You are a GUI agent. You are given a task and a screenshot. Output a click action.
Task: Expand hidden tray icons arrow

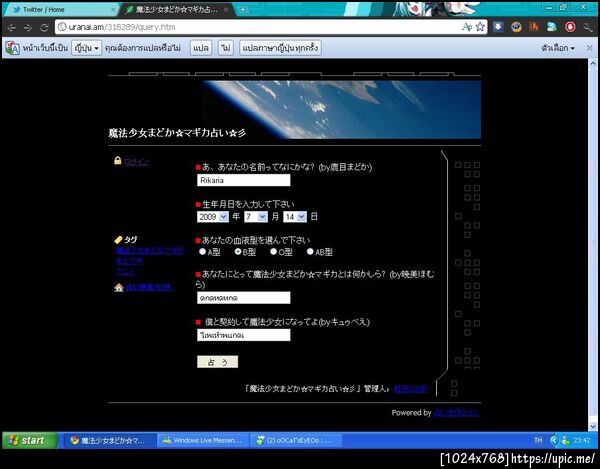[x=553, y=440]
